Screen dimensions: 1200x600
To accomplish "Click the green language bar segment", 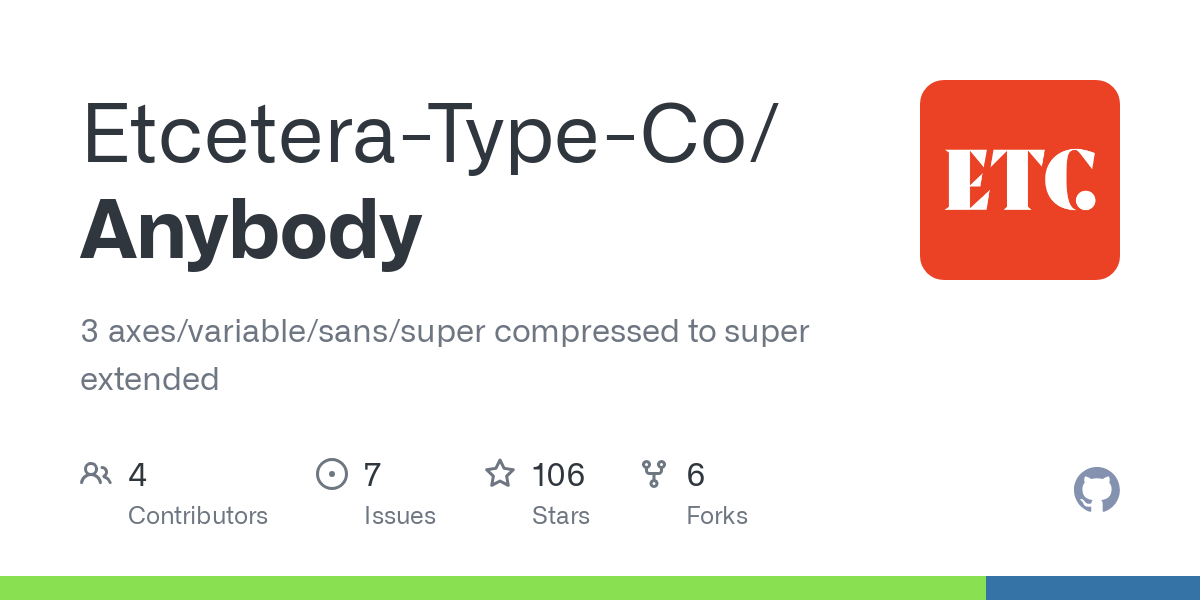I will (492, 588).
